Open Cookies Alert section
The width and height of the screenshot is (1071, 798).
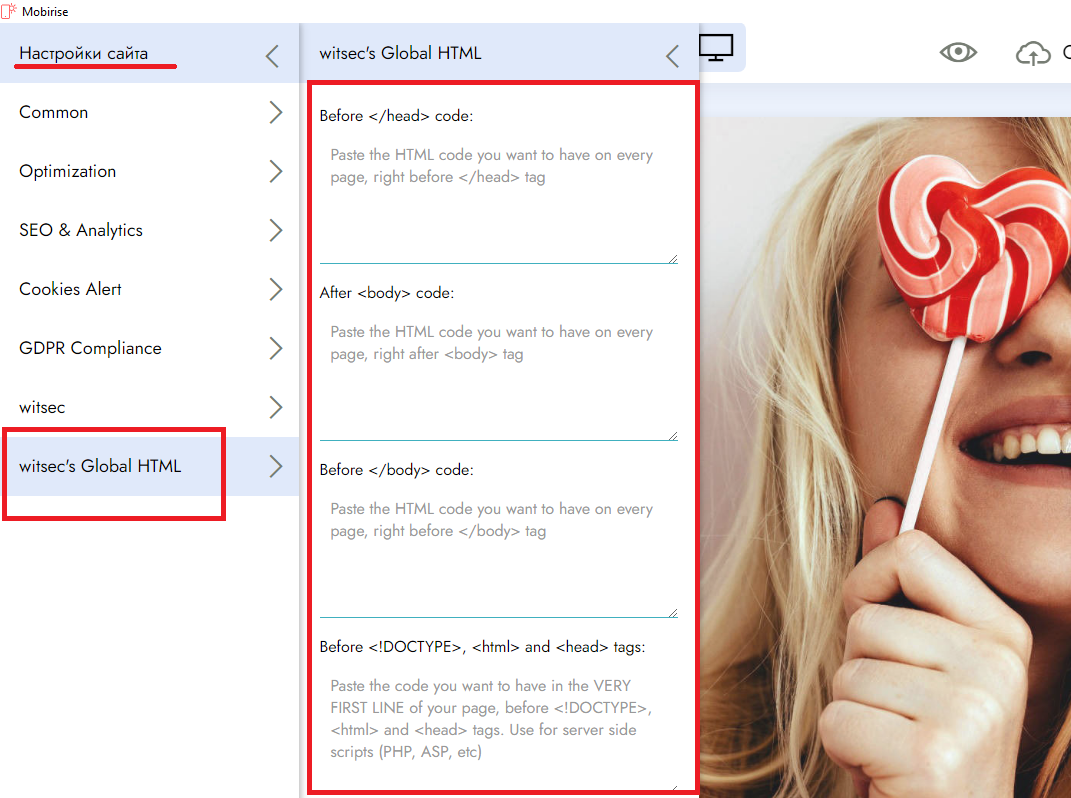pos(150,289)
